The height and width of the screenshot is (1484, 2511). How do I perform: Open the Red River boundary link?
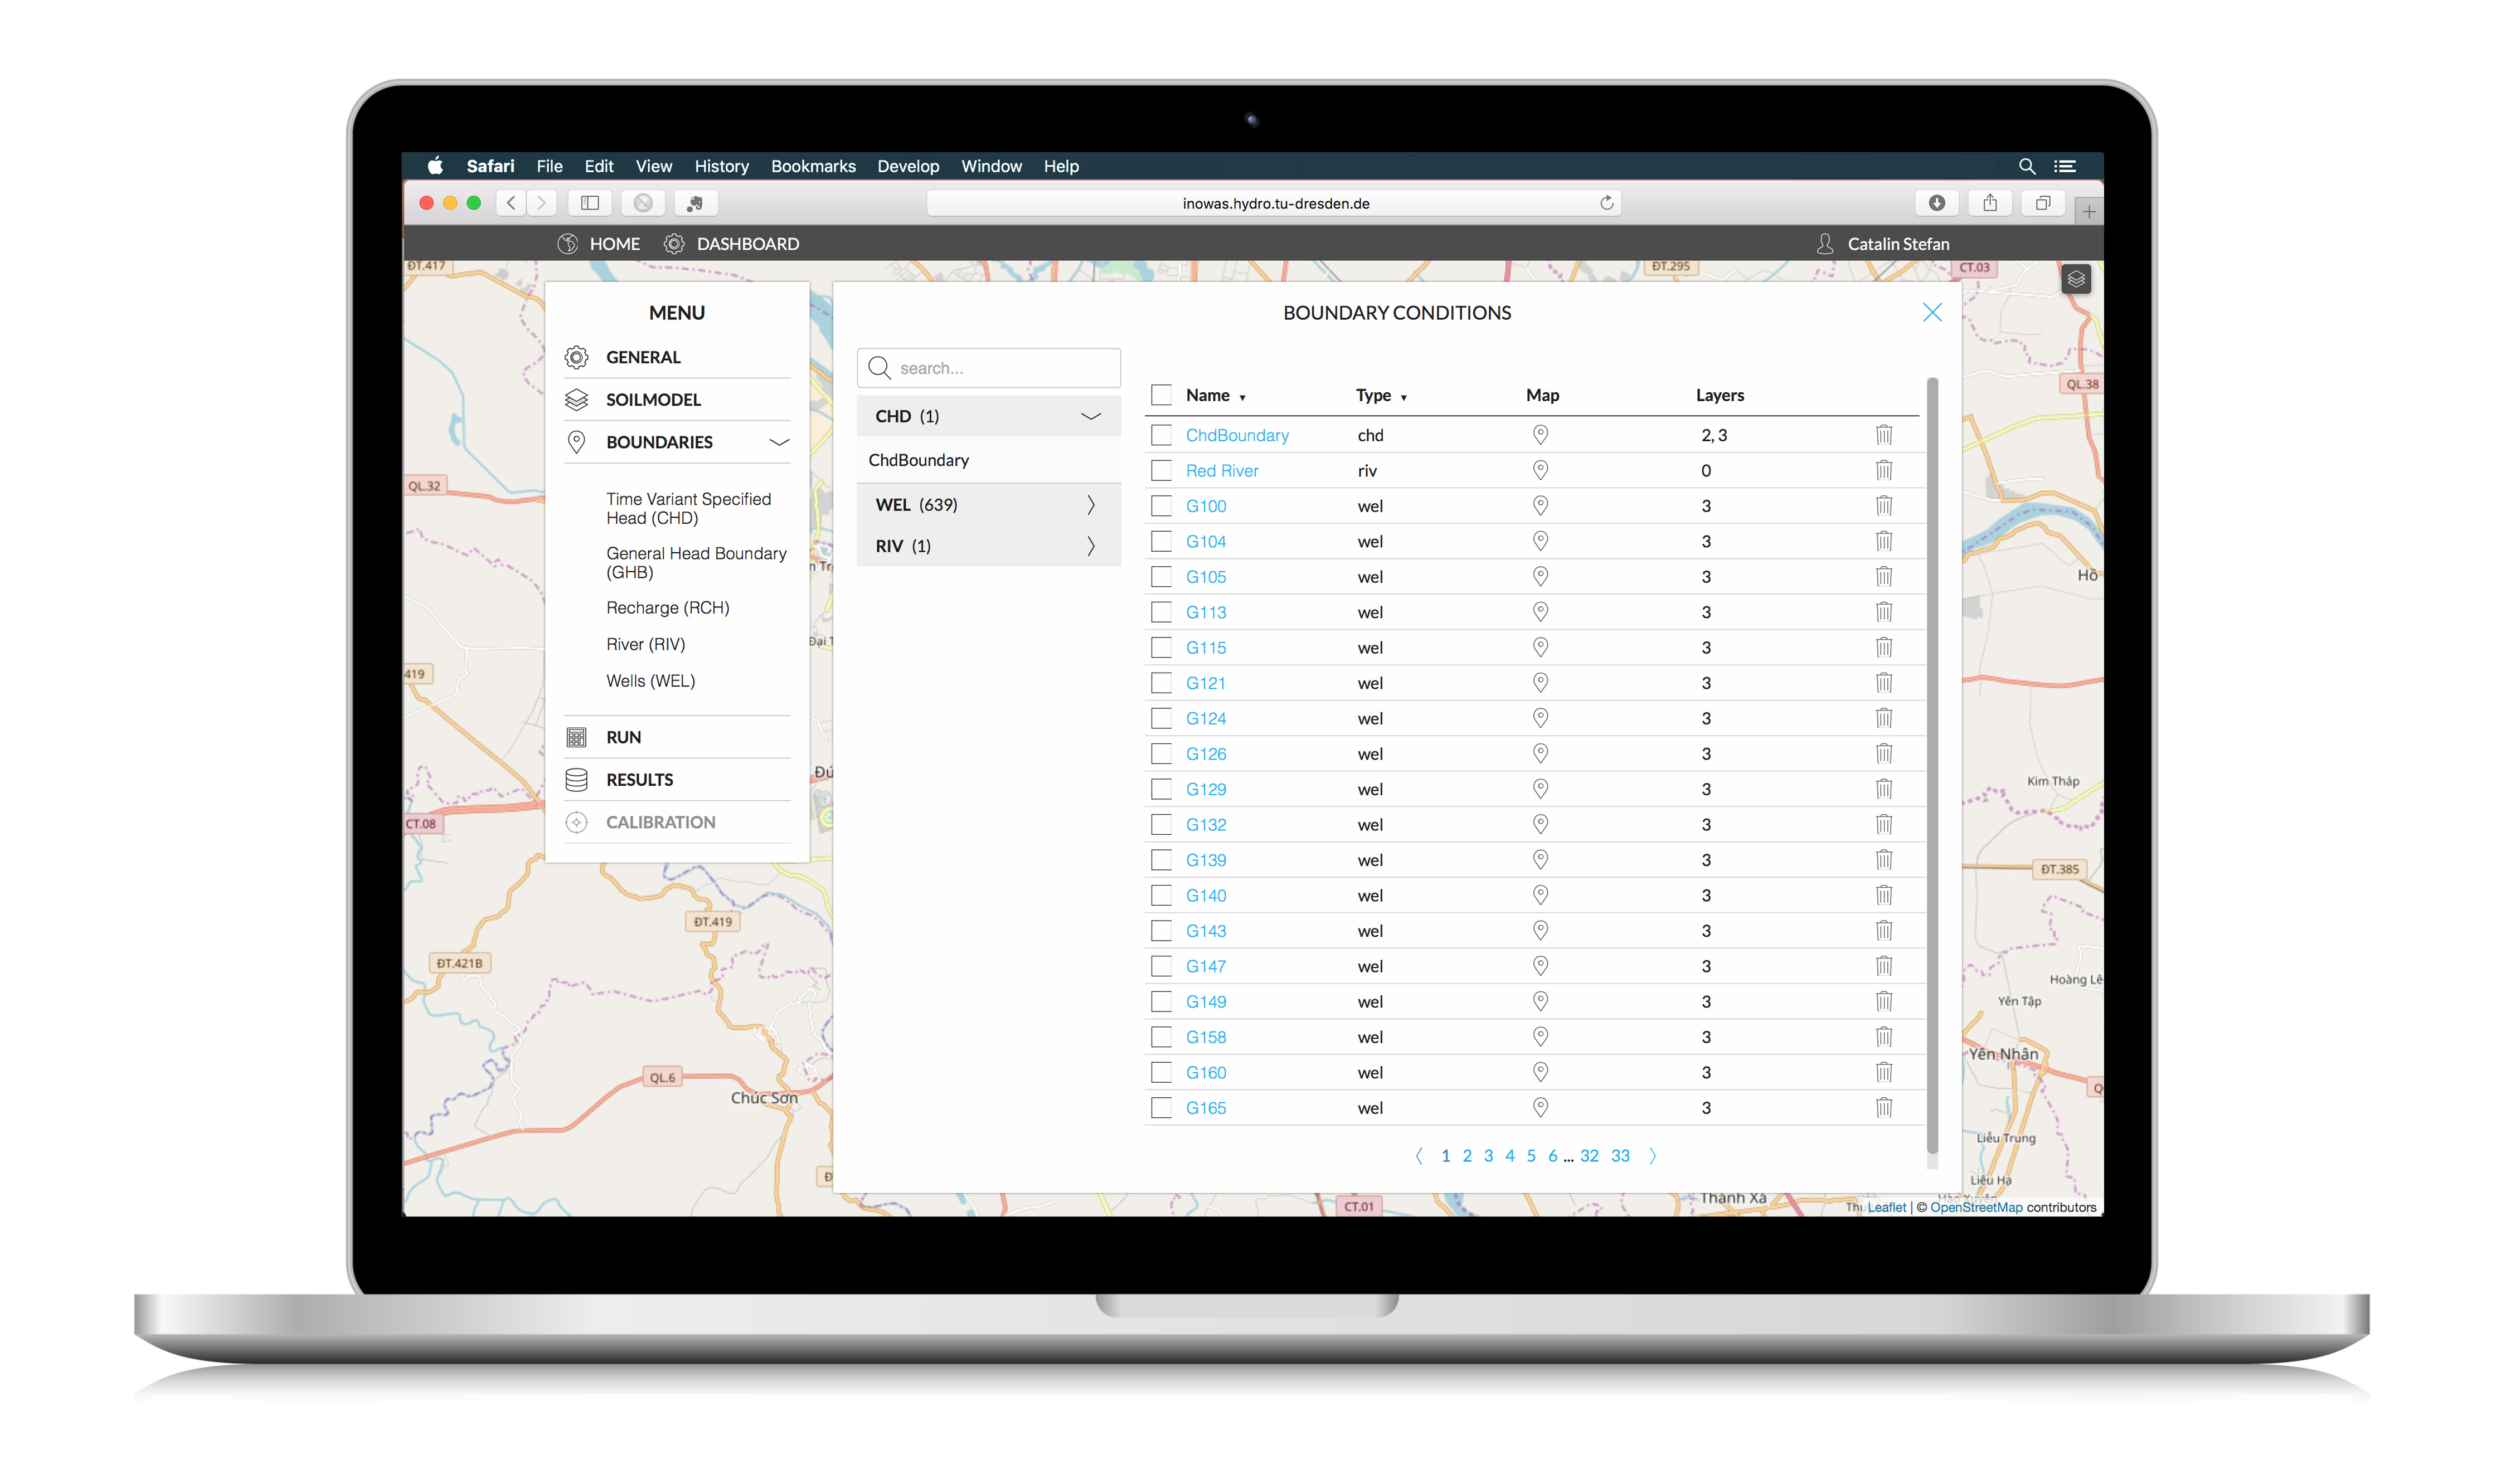pyautogui.click(x=1221, y=470)
